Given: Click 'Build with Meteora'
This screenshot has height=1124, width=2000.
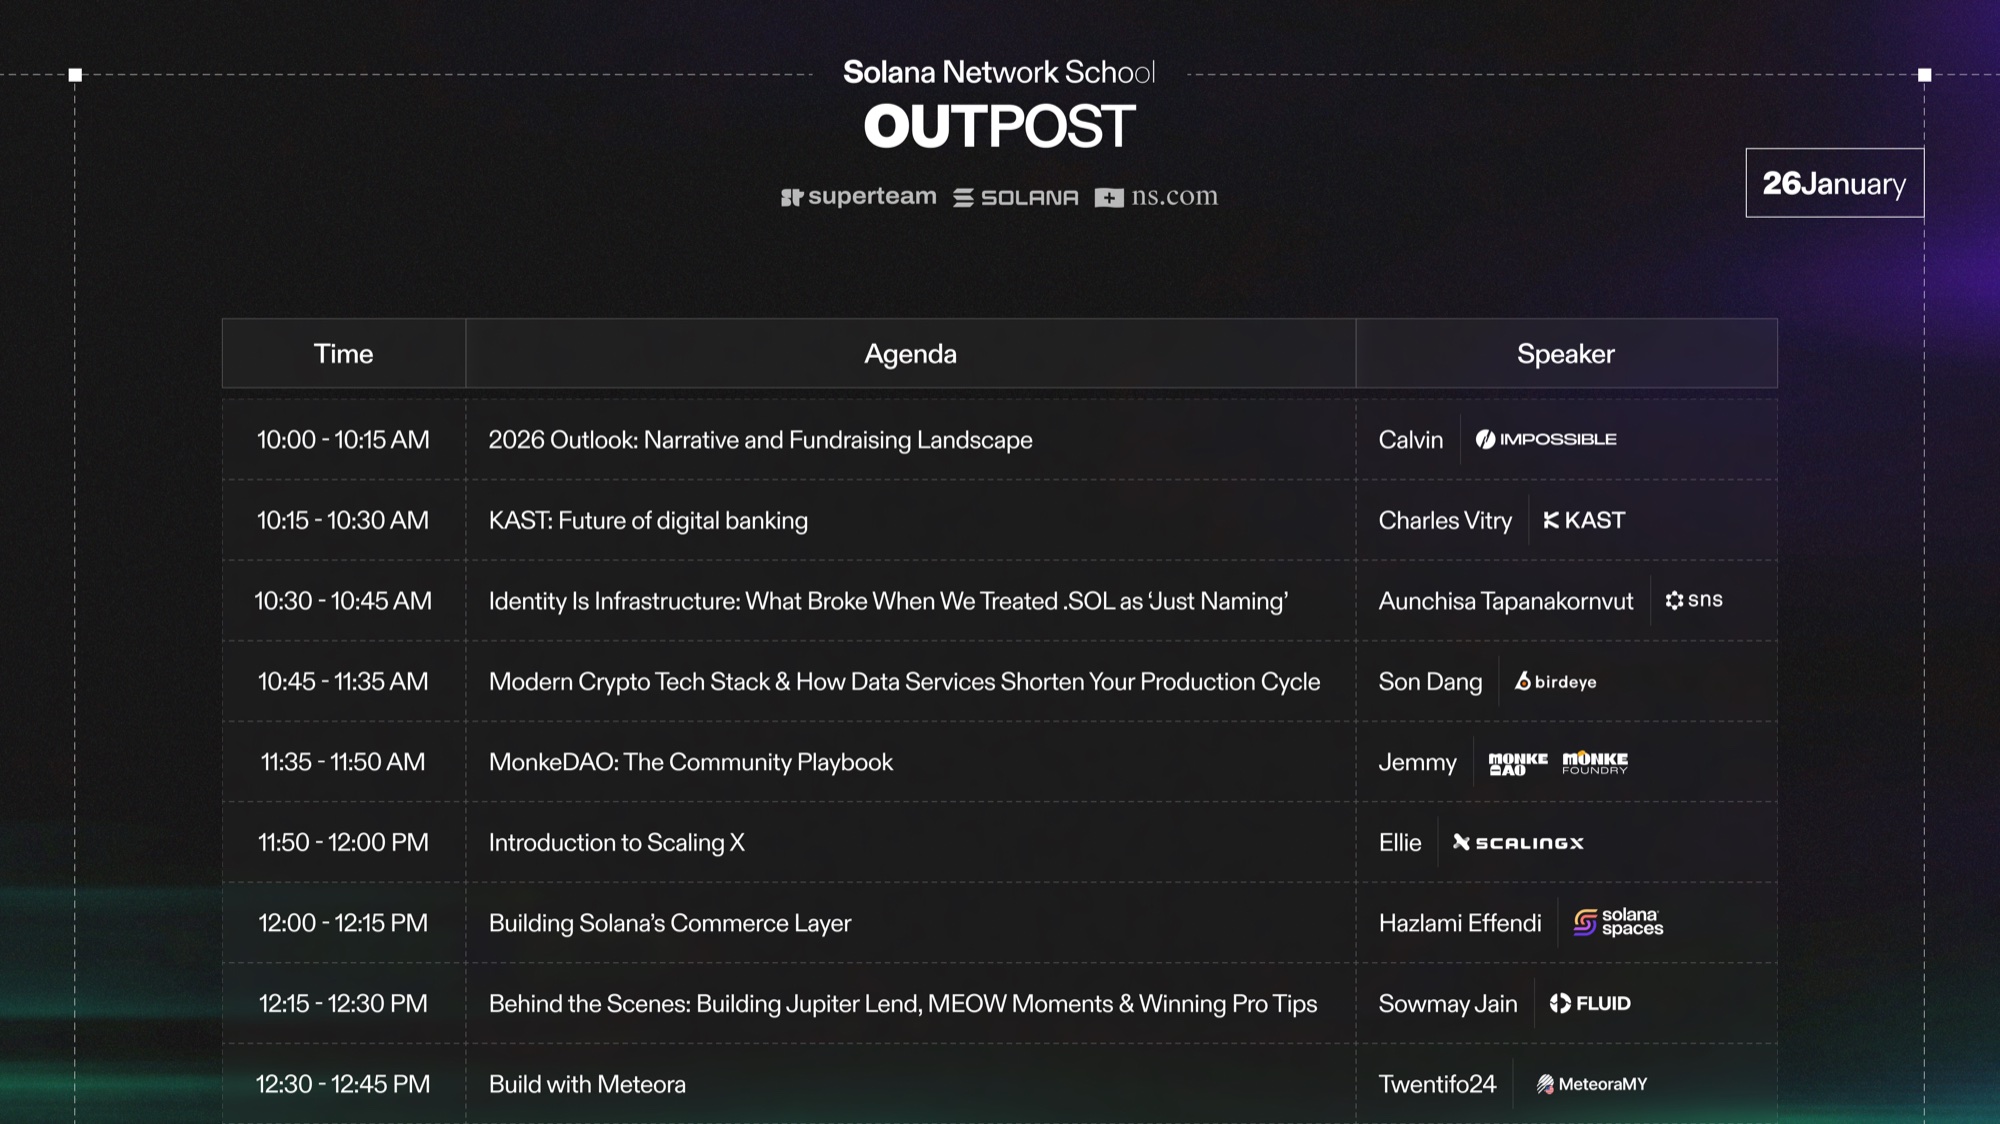Looking at the screenshot, I should (587, 1084).
